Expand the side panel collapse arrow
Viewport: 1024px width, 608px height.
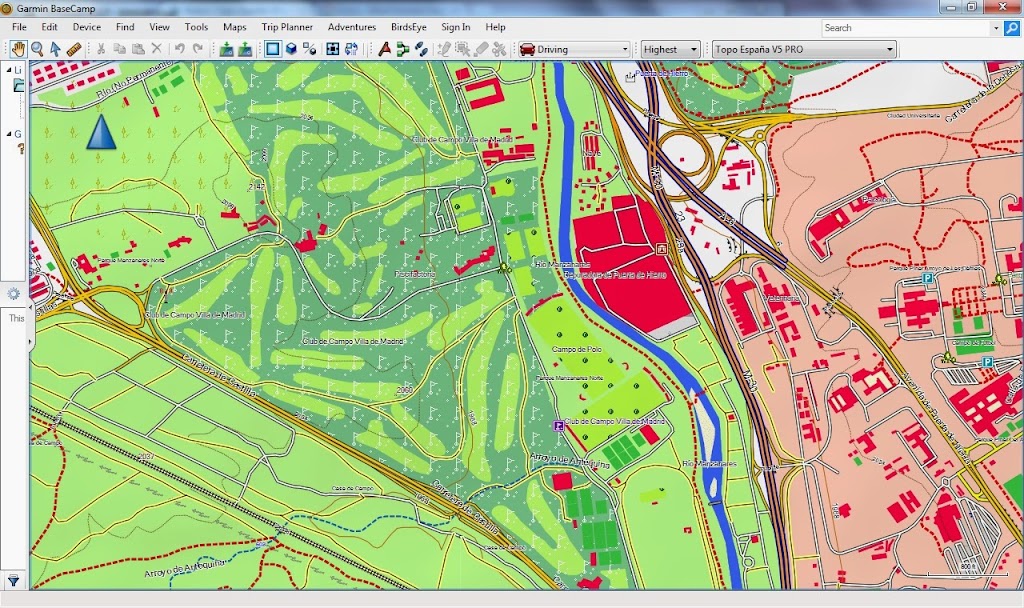(x=29, y=341)
